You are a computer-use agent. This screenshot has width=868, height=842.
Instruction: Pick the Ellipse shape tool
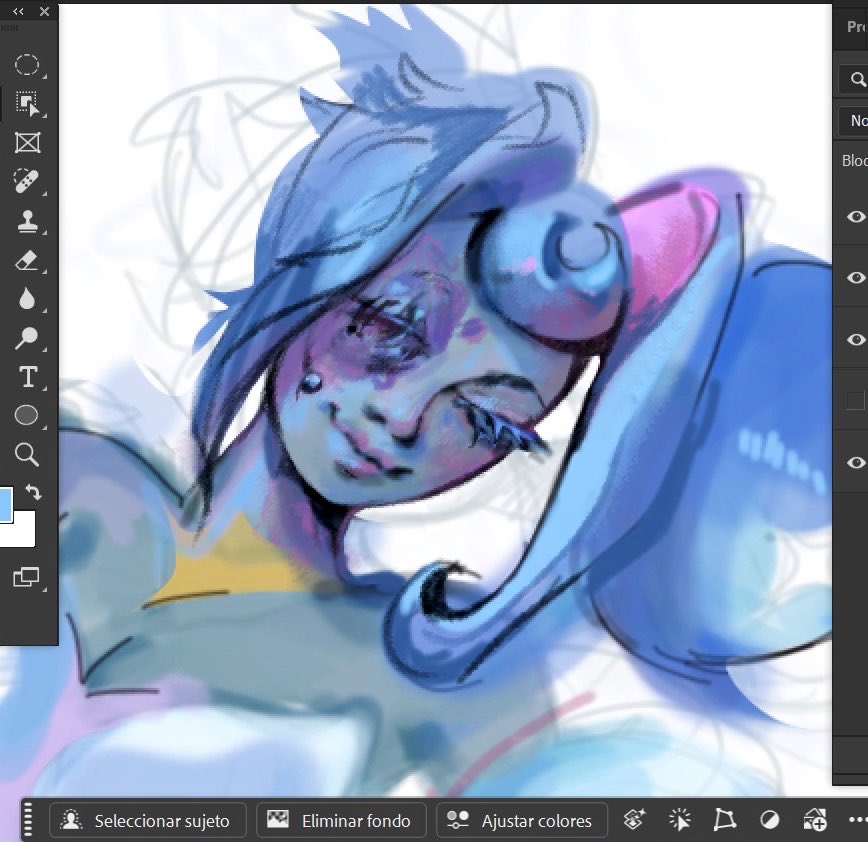[x=27, y=415]
